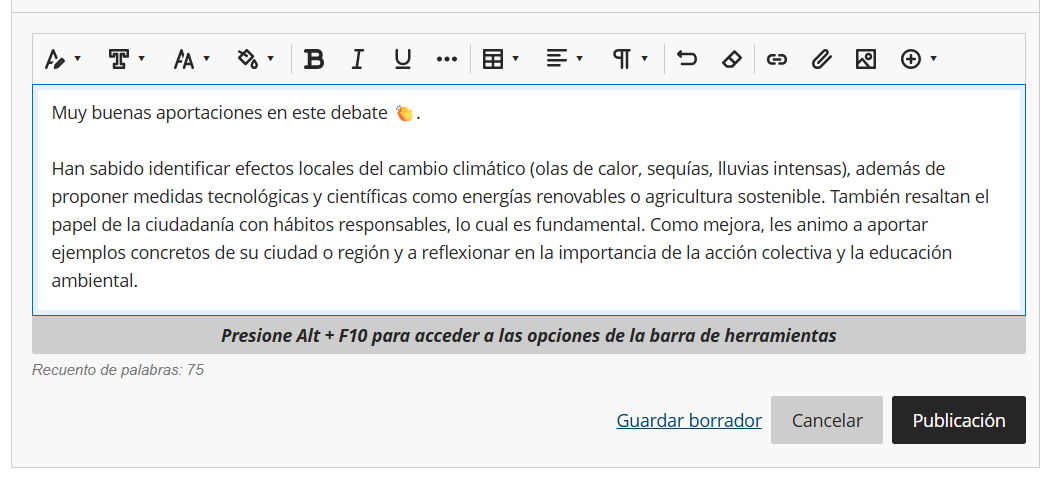Attach a file using the paperclip icon
The width and height of the screenshot is (1054, 478).
point(821,60)
